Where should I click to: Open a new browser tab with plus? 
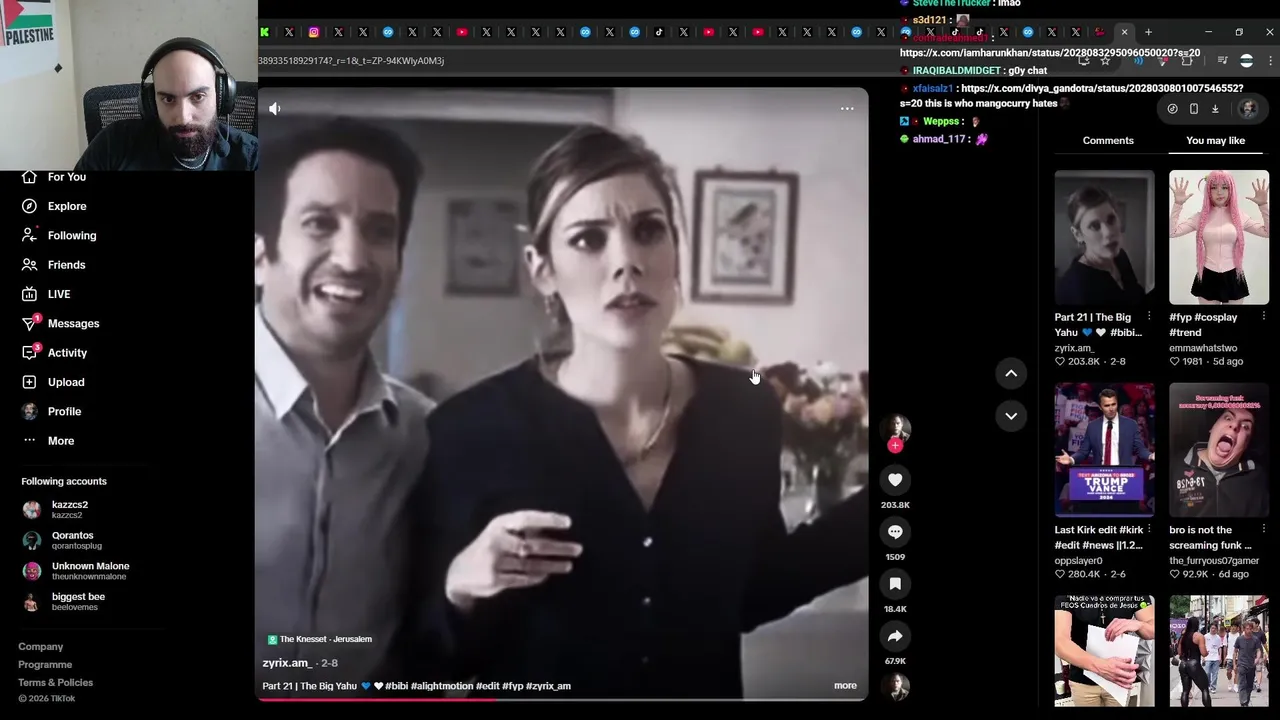tap(1148, 32)
